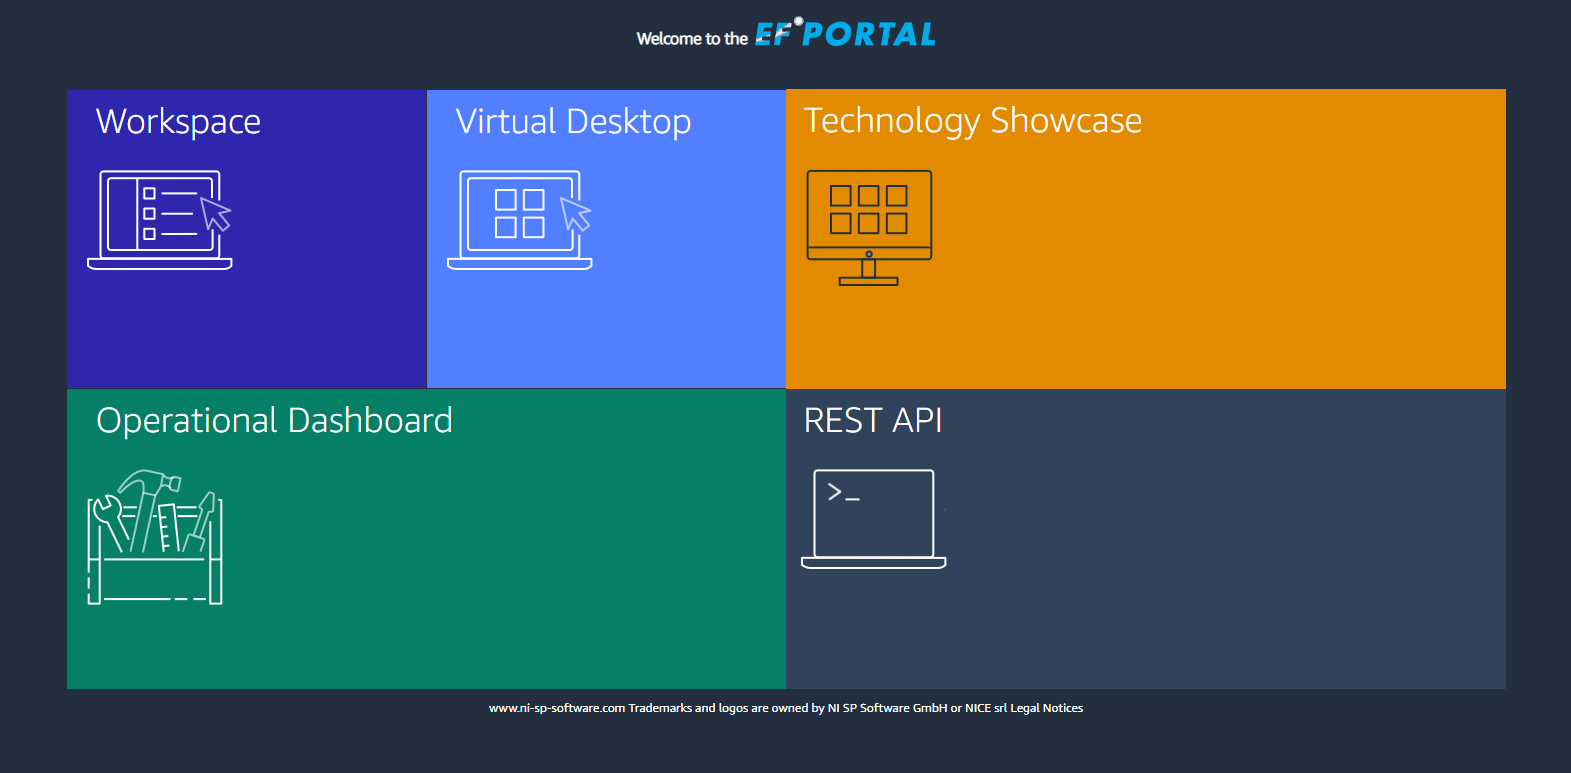1571x773 pixels.
Task: Click NI SP Software GmbH in footer
Action: (x=887, y=708)
